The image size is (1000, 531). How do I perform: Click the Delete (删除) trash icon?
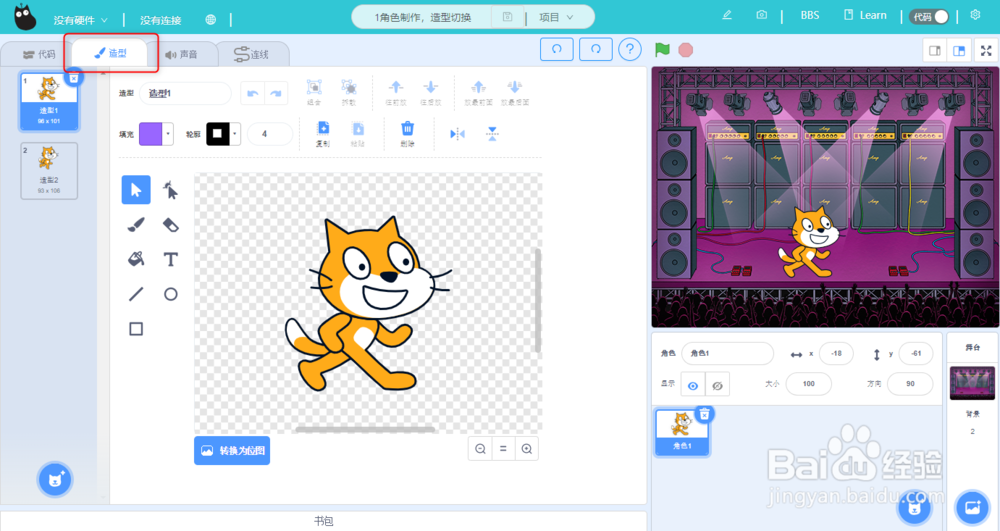pos(407,134)
